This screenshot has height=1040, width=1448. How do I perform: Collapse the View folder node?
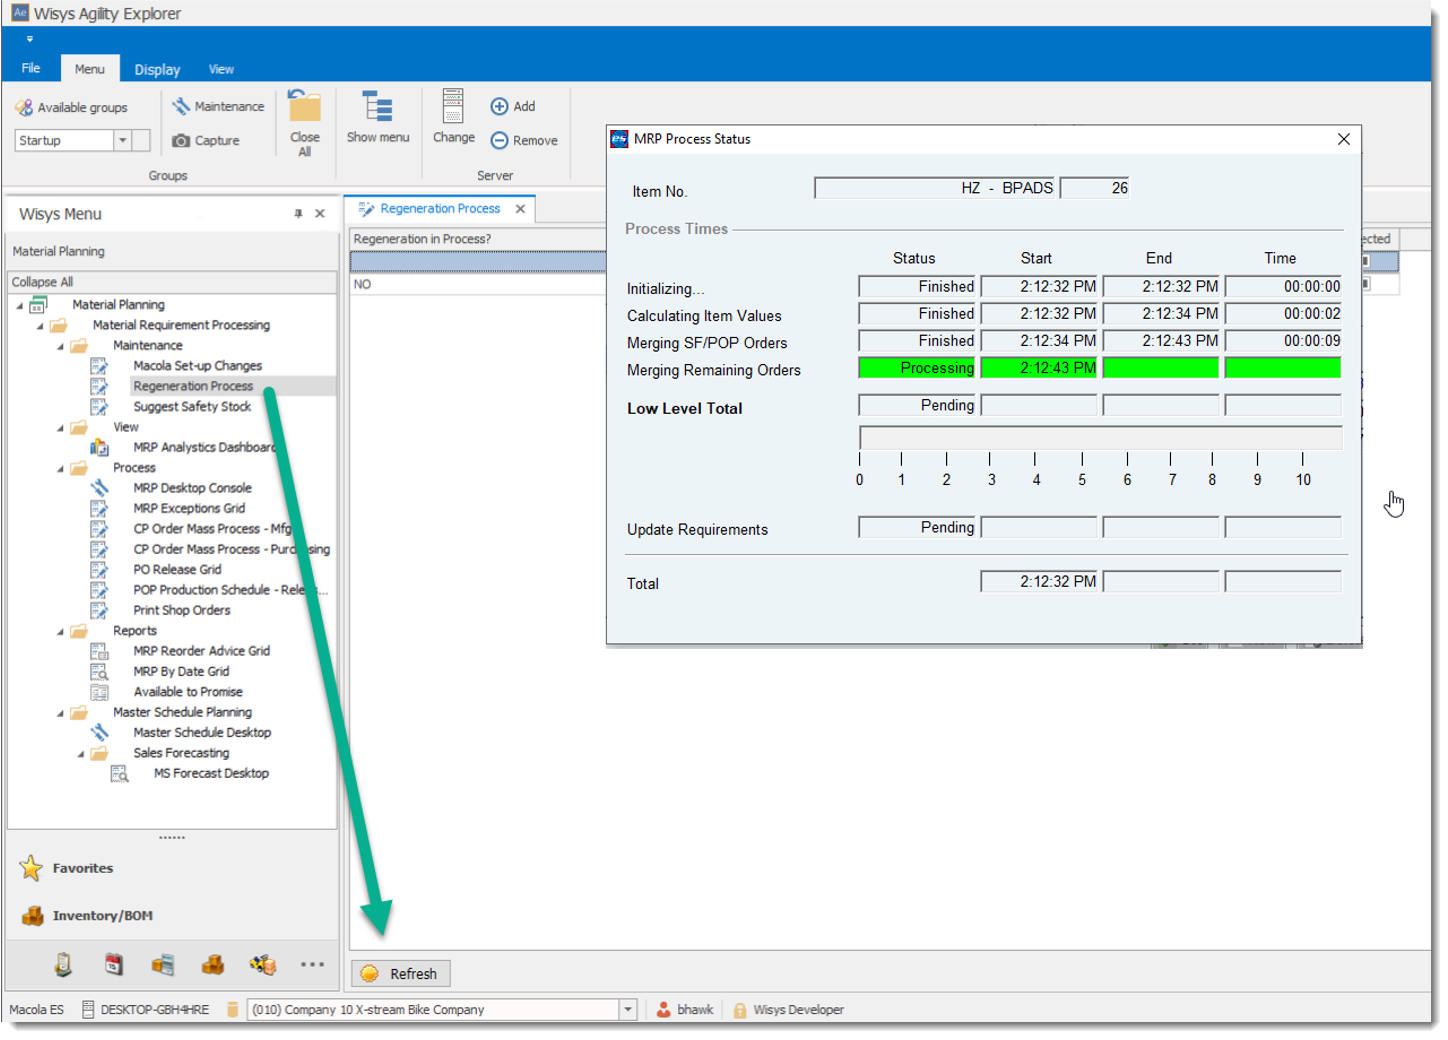click(60, 428)
